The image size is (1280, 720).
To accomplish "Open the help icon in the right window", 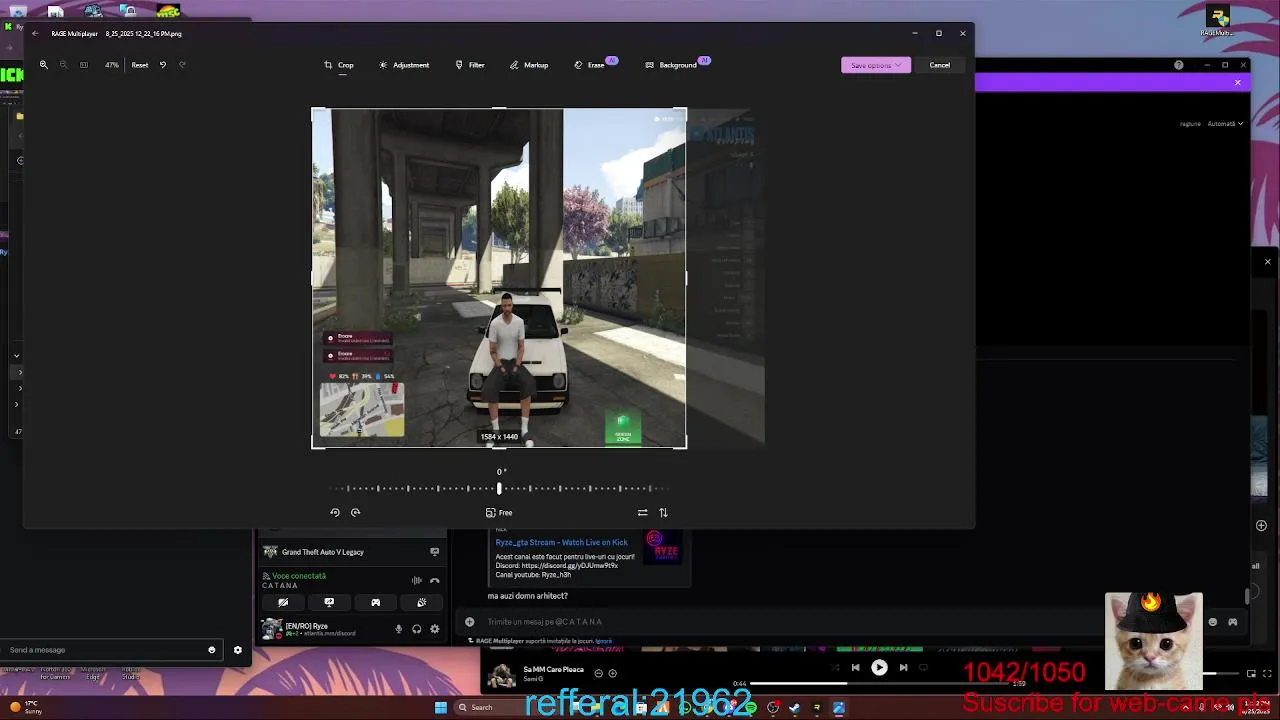I will pos(1178,65).
